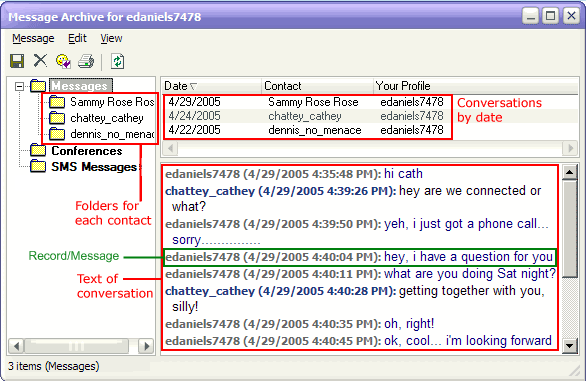
Task: Click the smiley face toolbar icon
Action: (x=63, y=61)
